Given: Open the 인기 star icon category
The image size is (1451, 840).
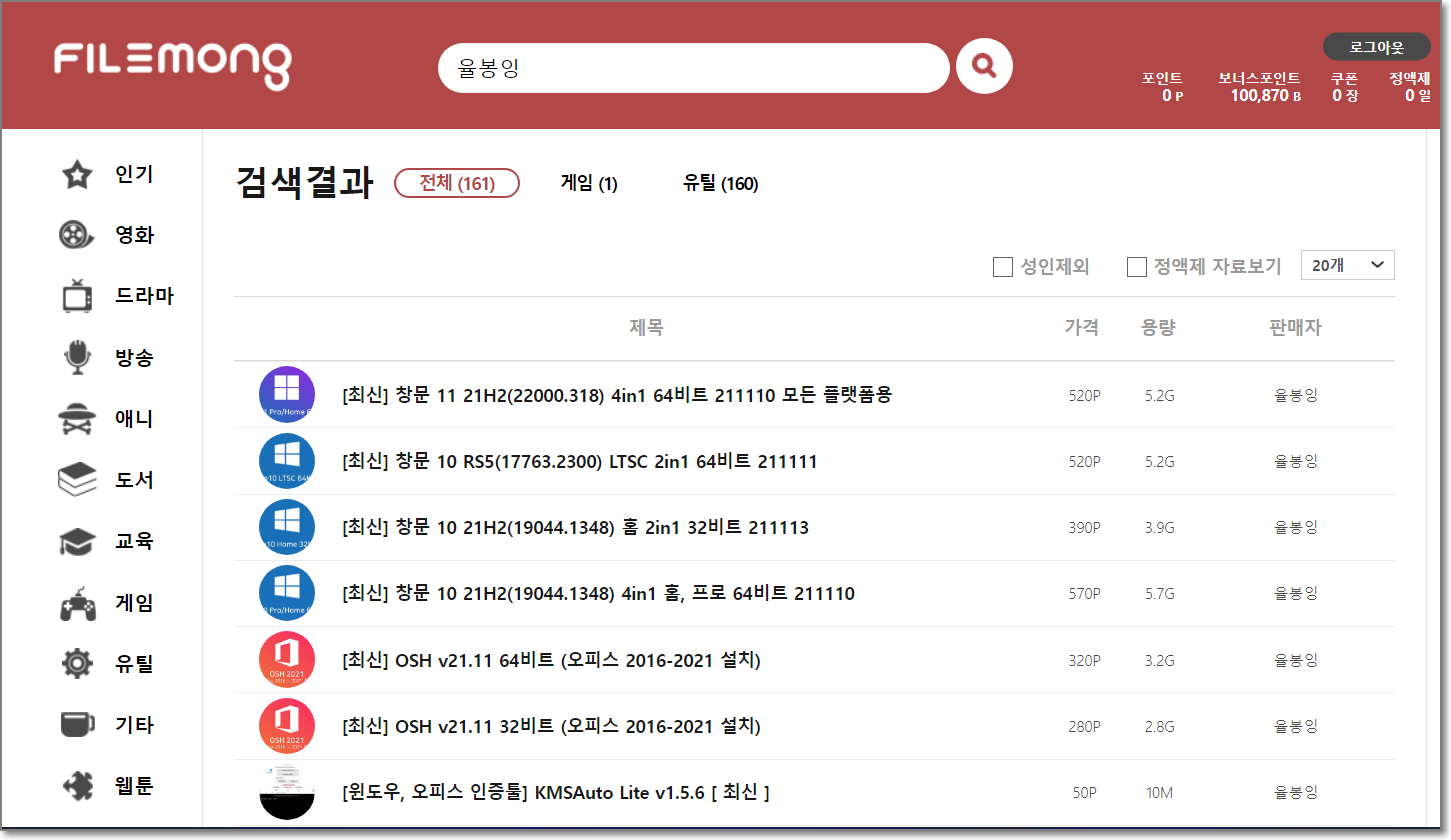Looking at the screenshot, I should 77,175.
